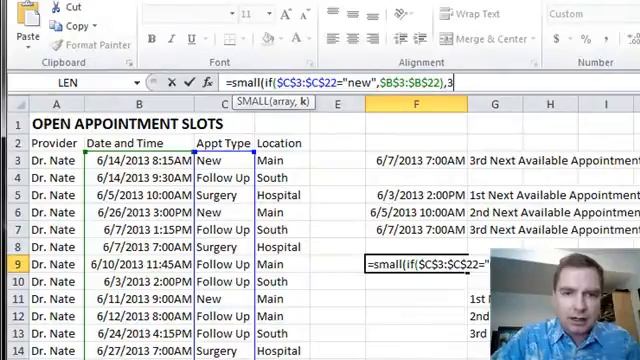Open the Alignment dialog launcher

click(x=534, y=63)
